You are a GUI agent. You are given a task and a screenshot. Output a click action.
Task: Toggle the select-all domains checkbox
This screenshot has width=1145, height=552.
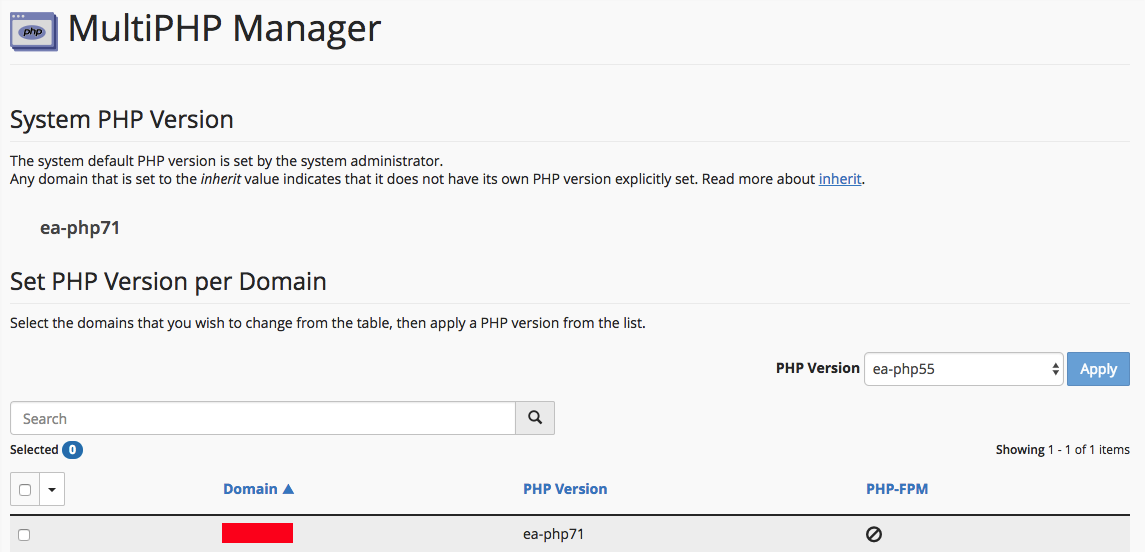[25, 490]
